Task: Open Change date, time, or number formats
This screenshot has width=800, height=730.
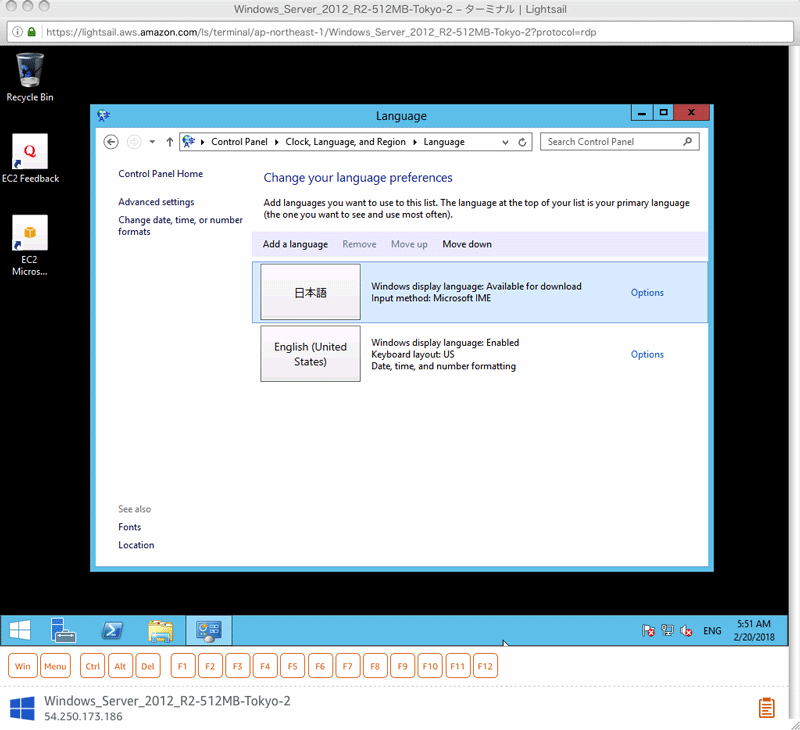Action: (x=180, y=225)
